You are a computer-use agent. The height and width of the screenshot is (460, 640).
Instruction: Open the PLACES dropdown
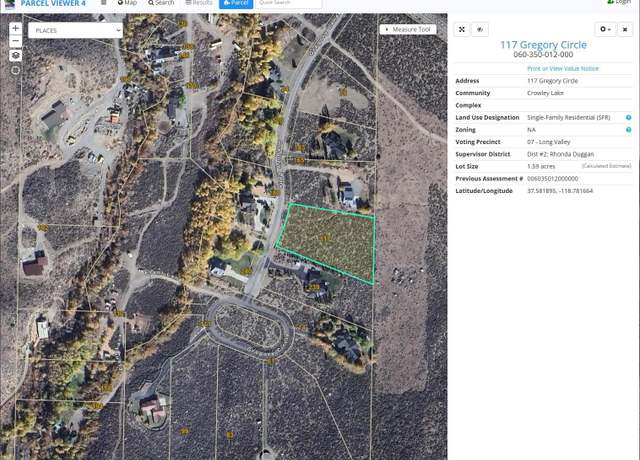point(76,30)
